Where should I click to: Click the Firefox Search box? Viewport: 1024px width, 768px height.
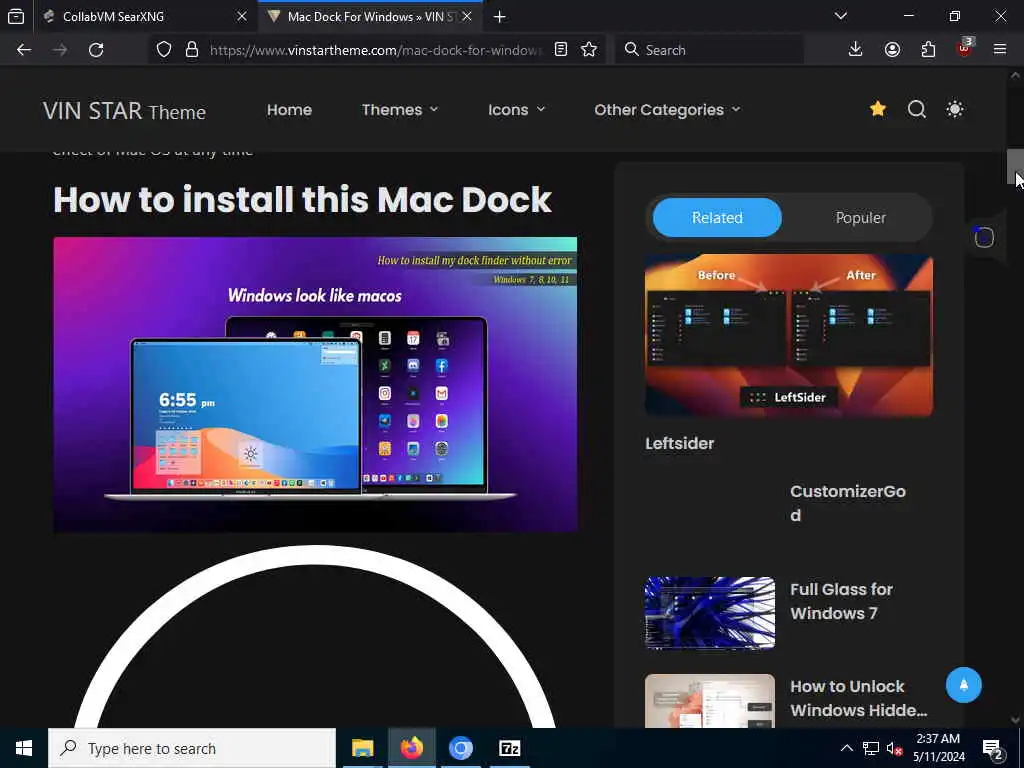click(709, 50)
